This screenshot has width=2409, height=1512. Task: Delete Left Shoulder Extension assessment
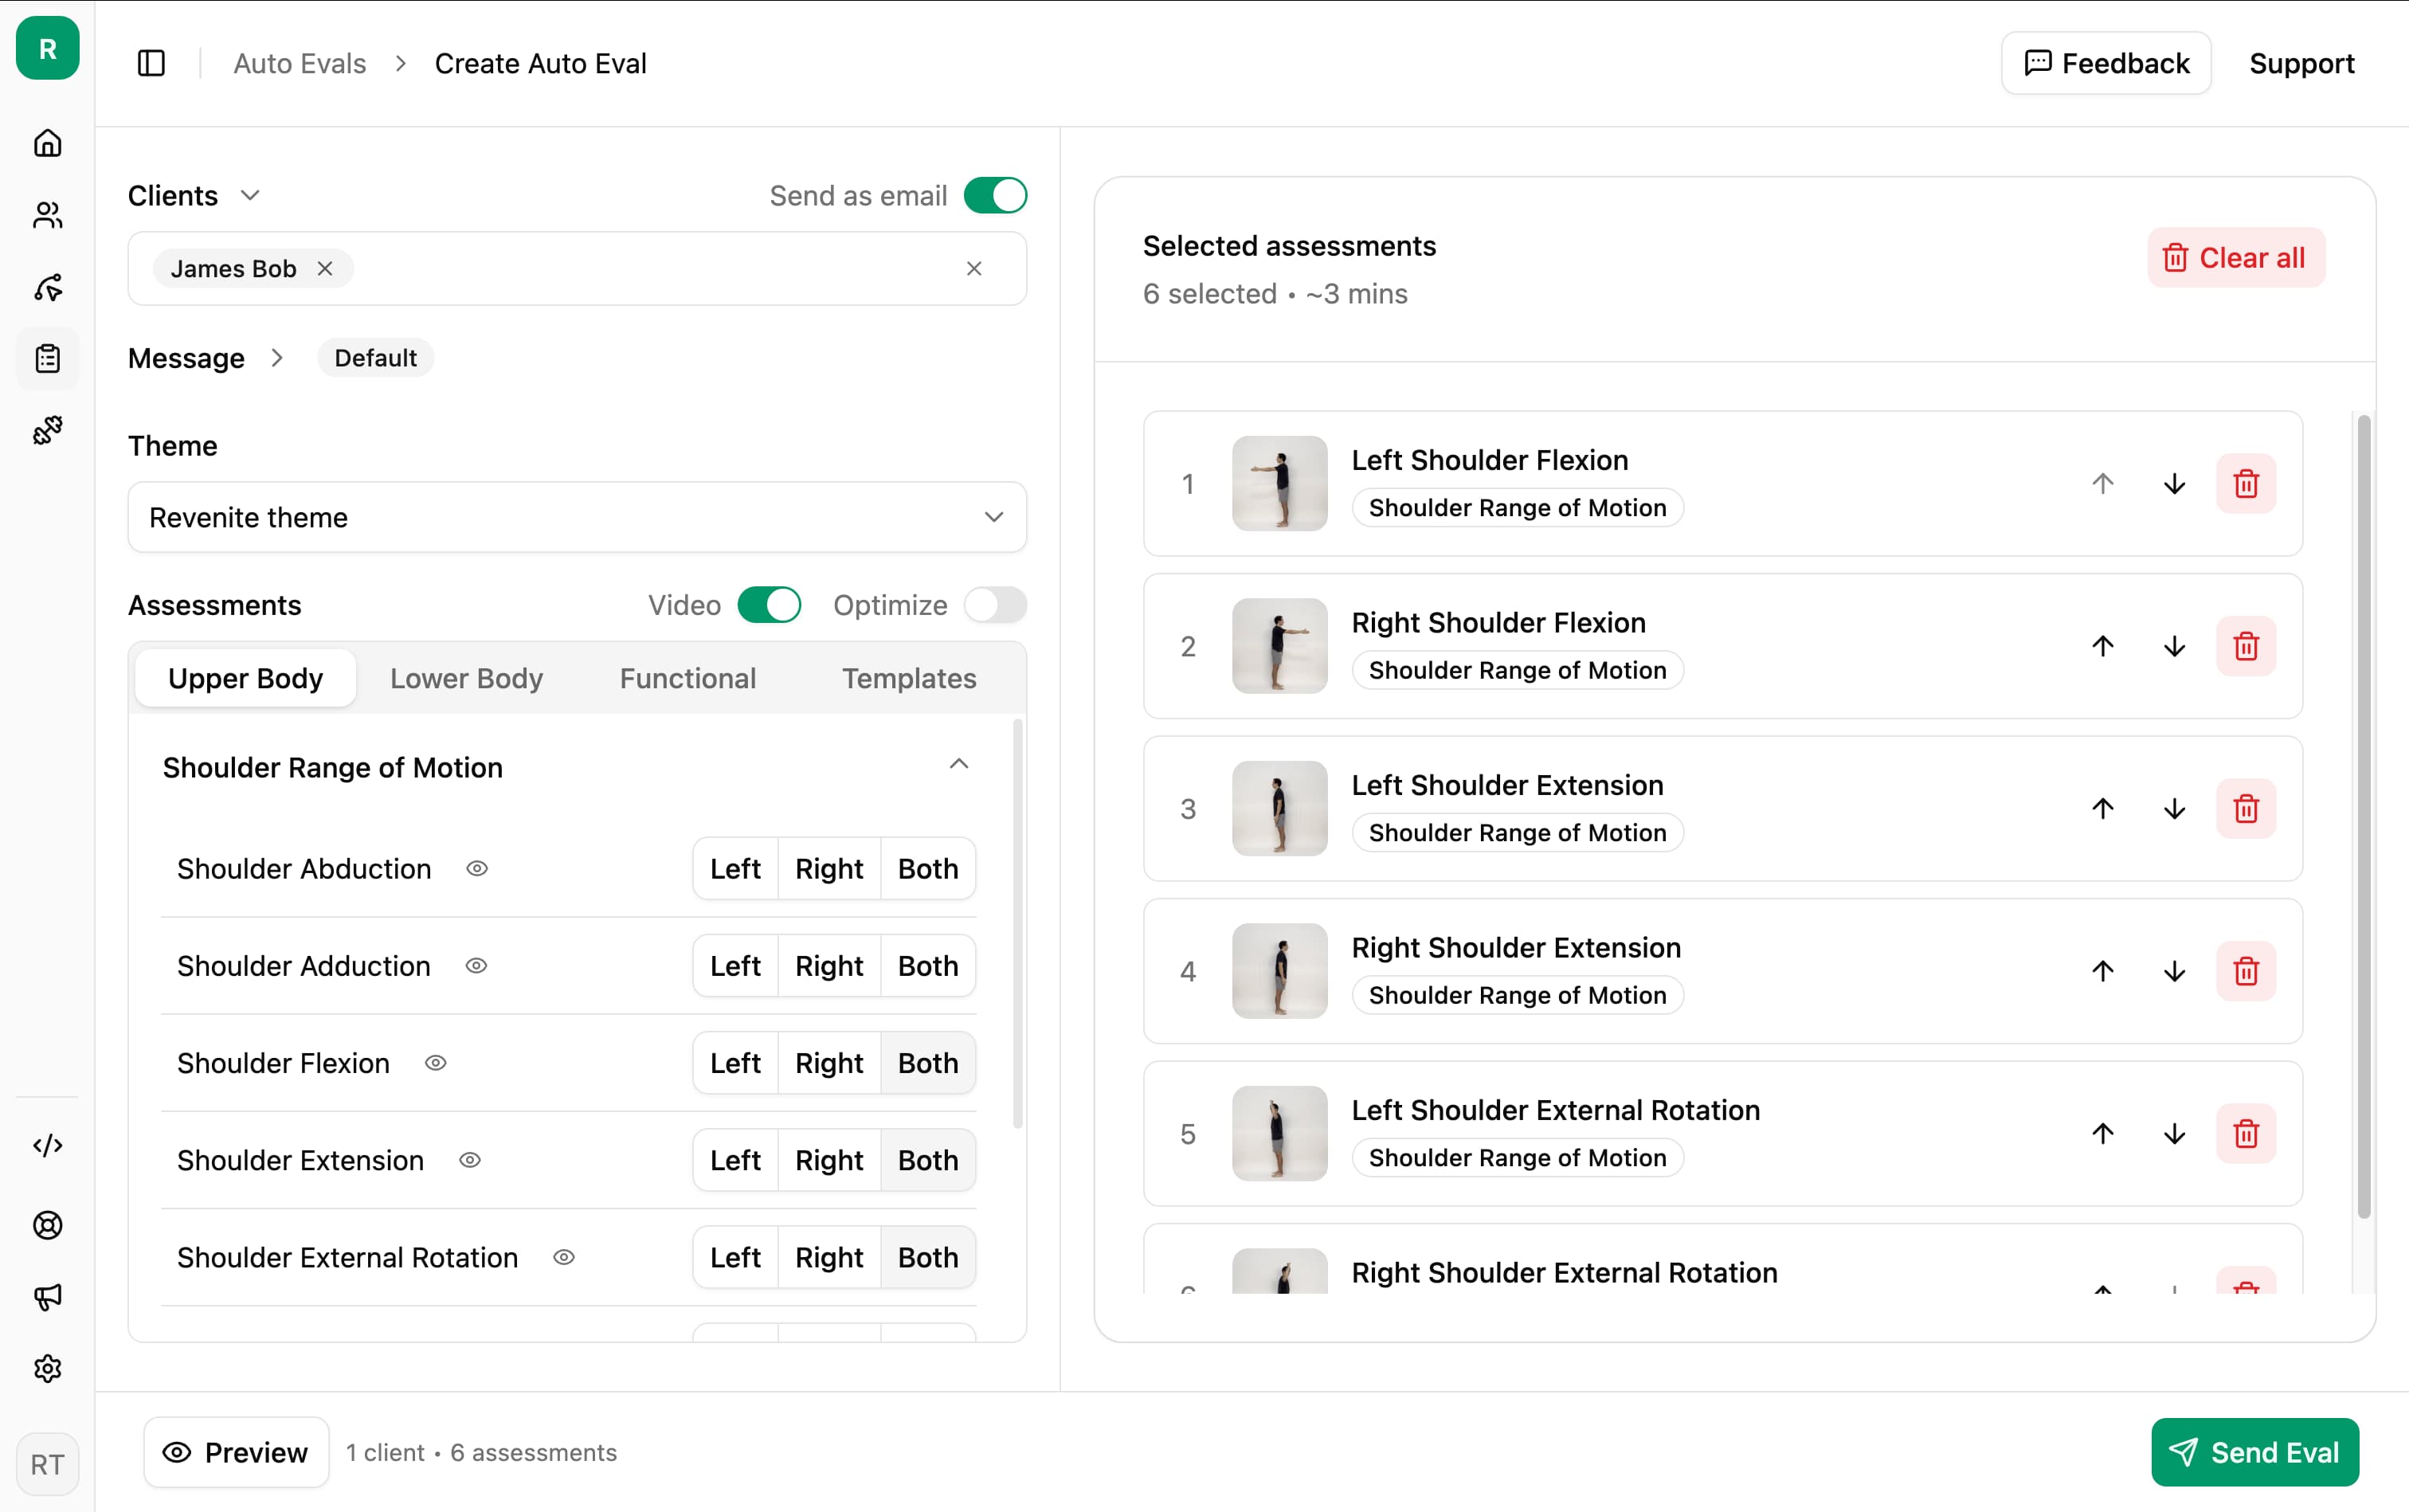tap(2246, 809)
